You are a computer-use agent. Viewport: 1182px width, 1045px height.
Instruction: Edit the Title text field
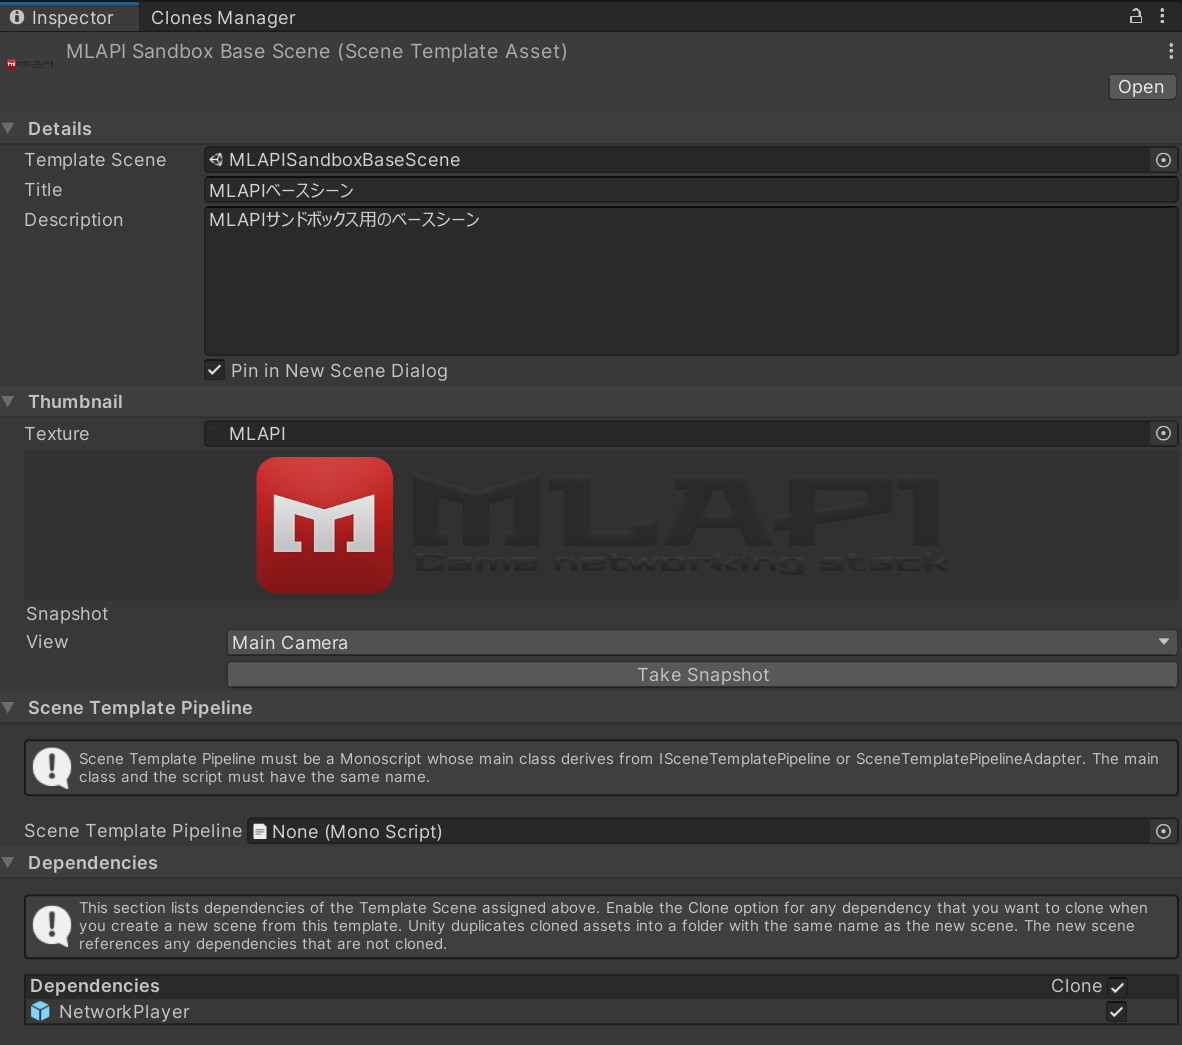pos(691,190)
